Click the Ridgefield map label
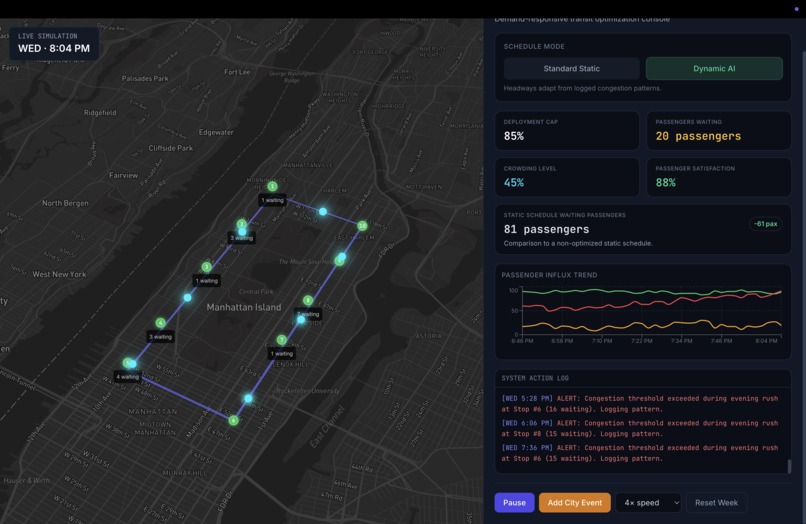The width and height of the screenshot is (806, 524). pos(100,113)
